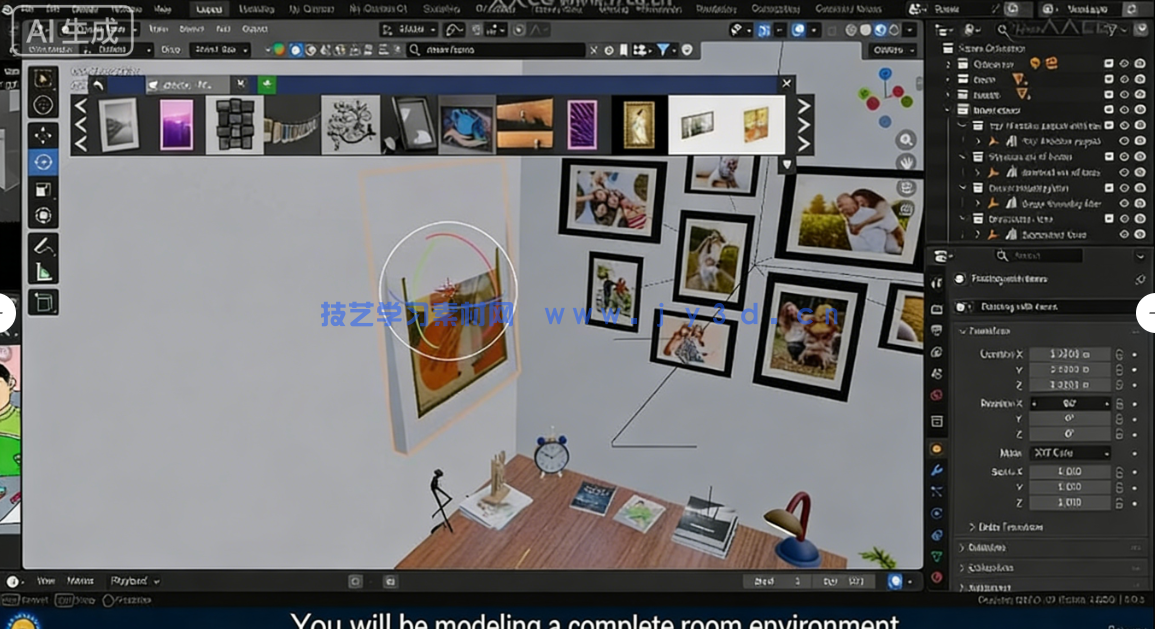Hide the Camera object in the outliner
This screenshot has width=1155, height=629.
(1123, 80)
